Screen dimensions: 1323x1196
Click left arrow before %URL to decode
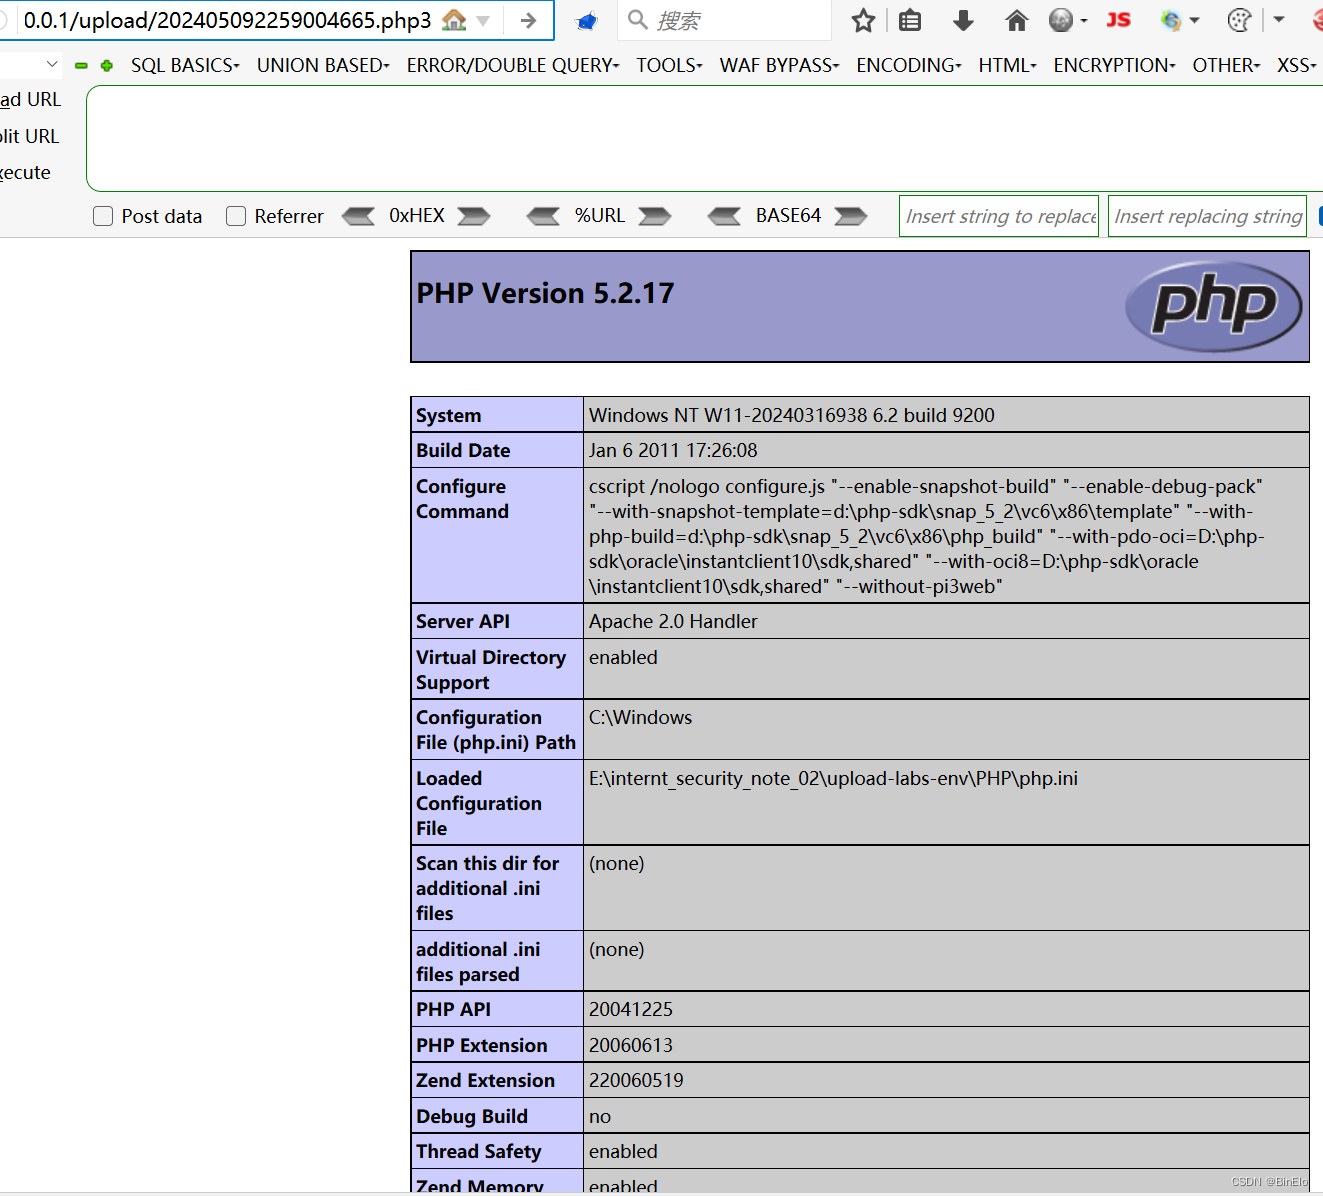544,216
